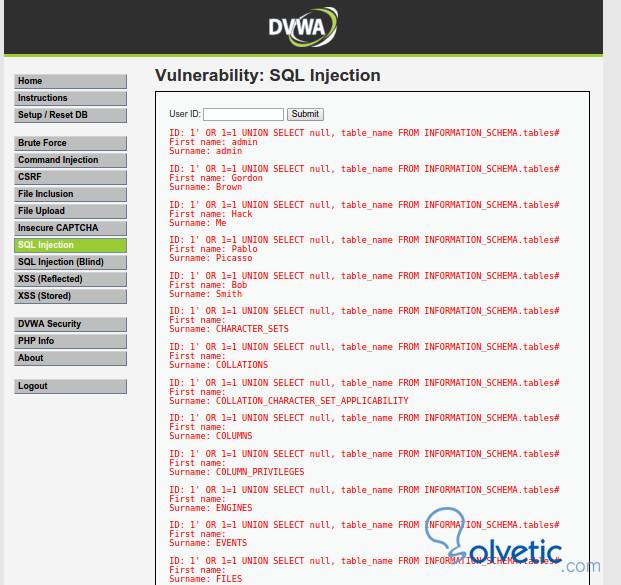The width and height of the screenshot is (621, 585).
Task: Click the Logout menu item
Action: [x=70, y=387]
